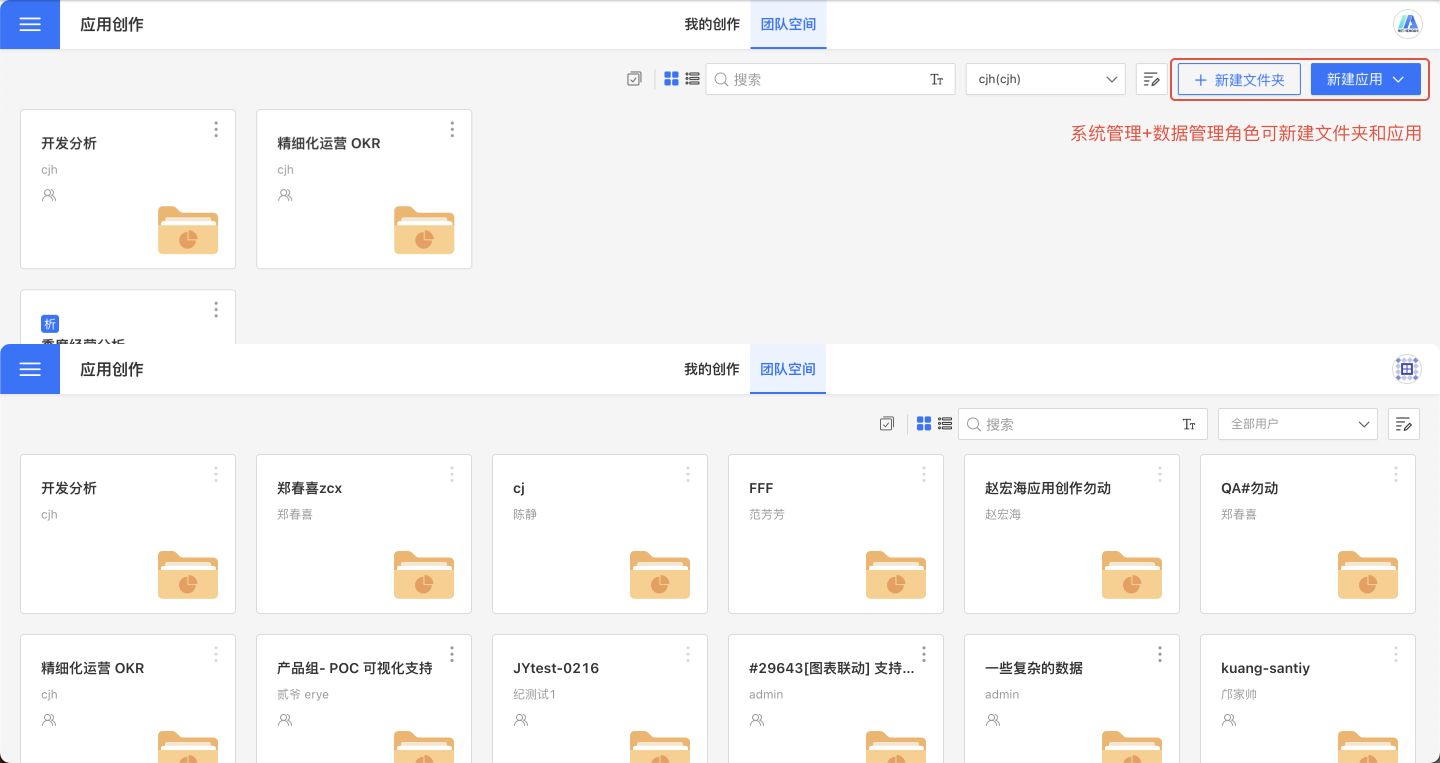Click the folder icon on QA#勿动 card

click(1368, 575)
